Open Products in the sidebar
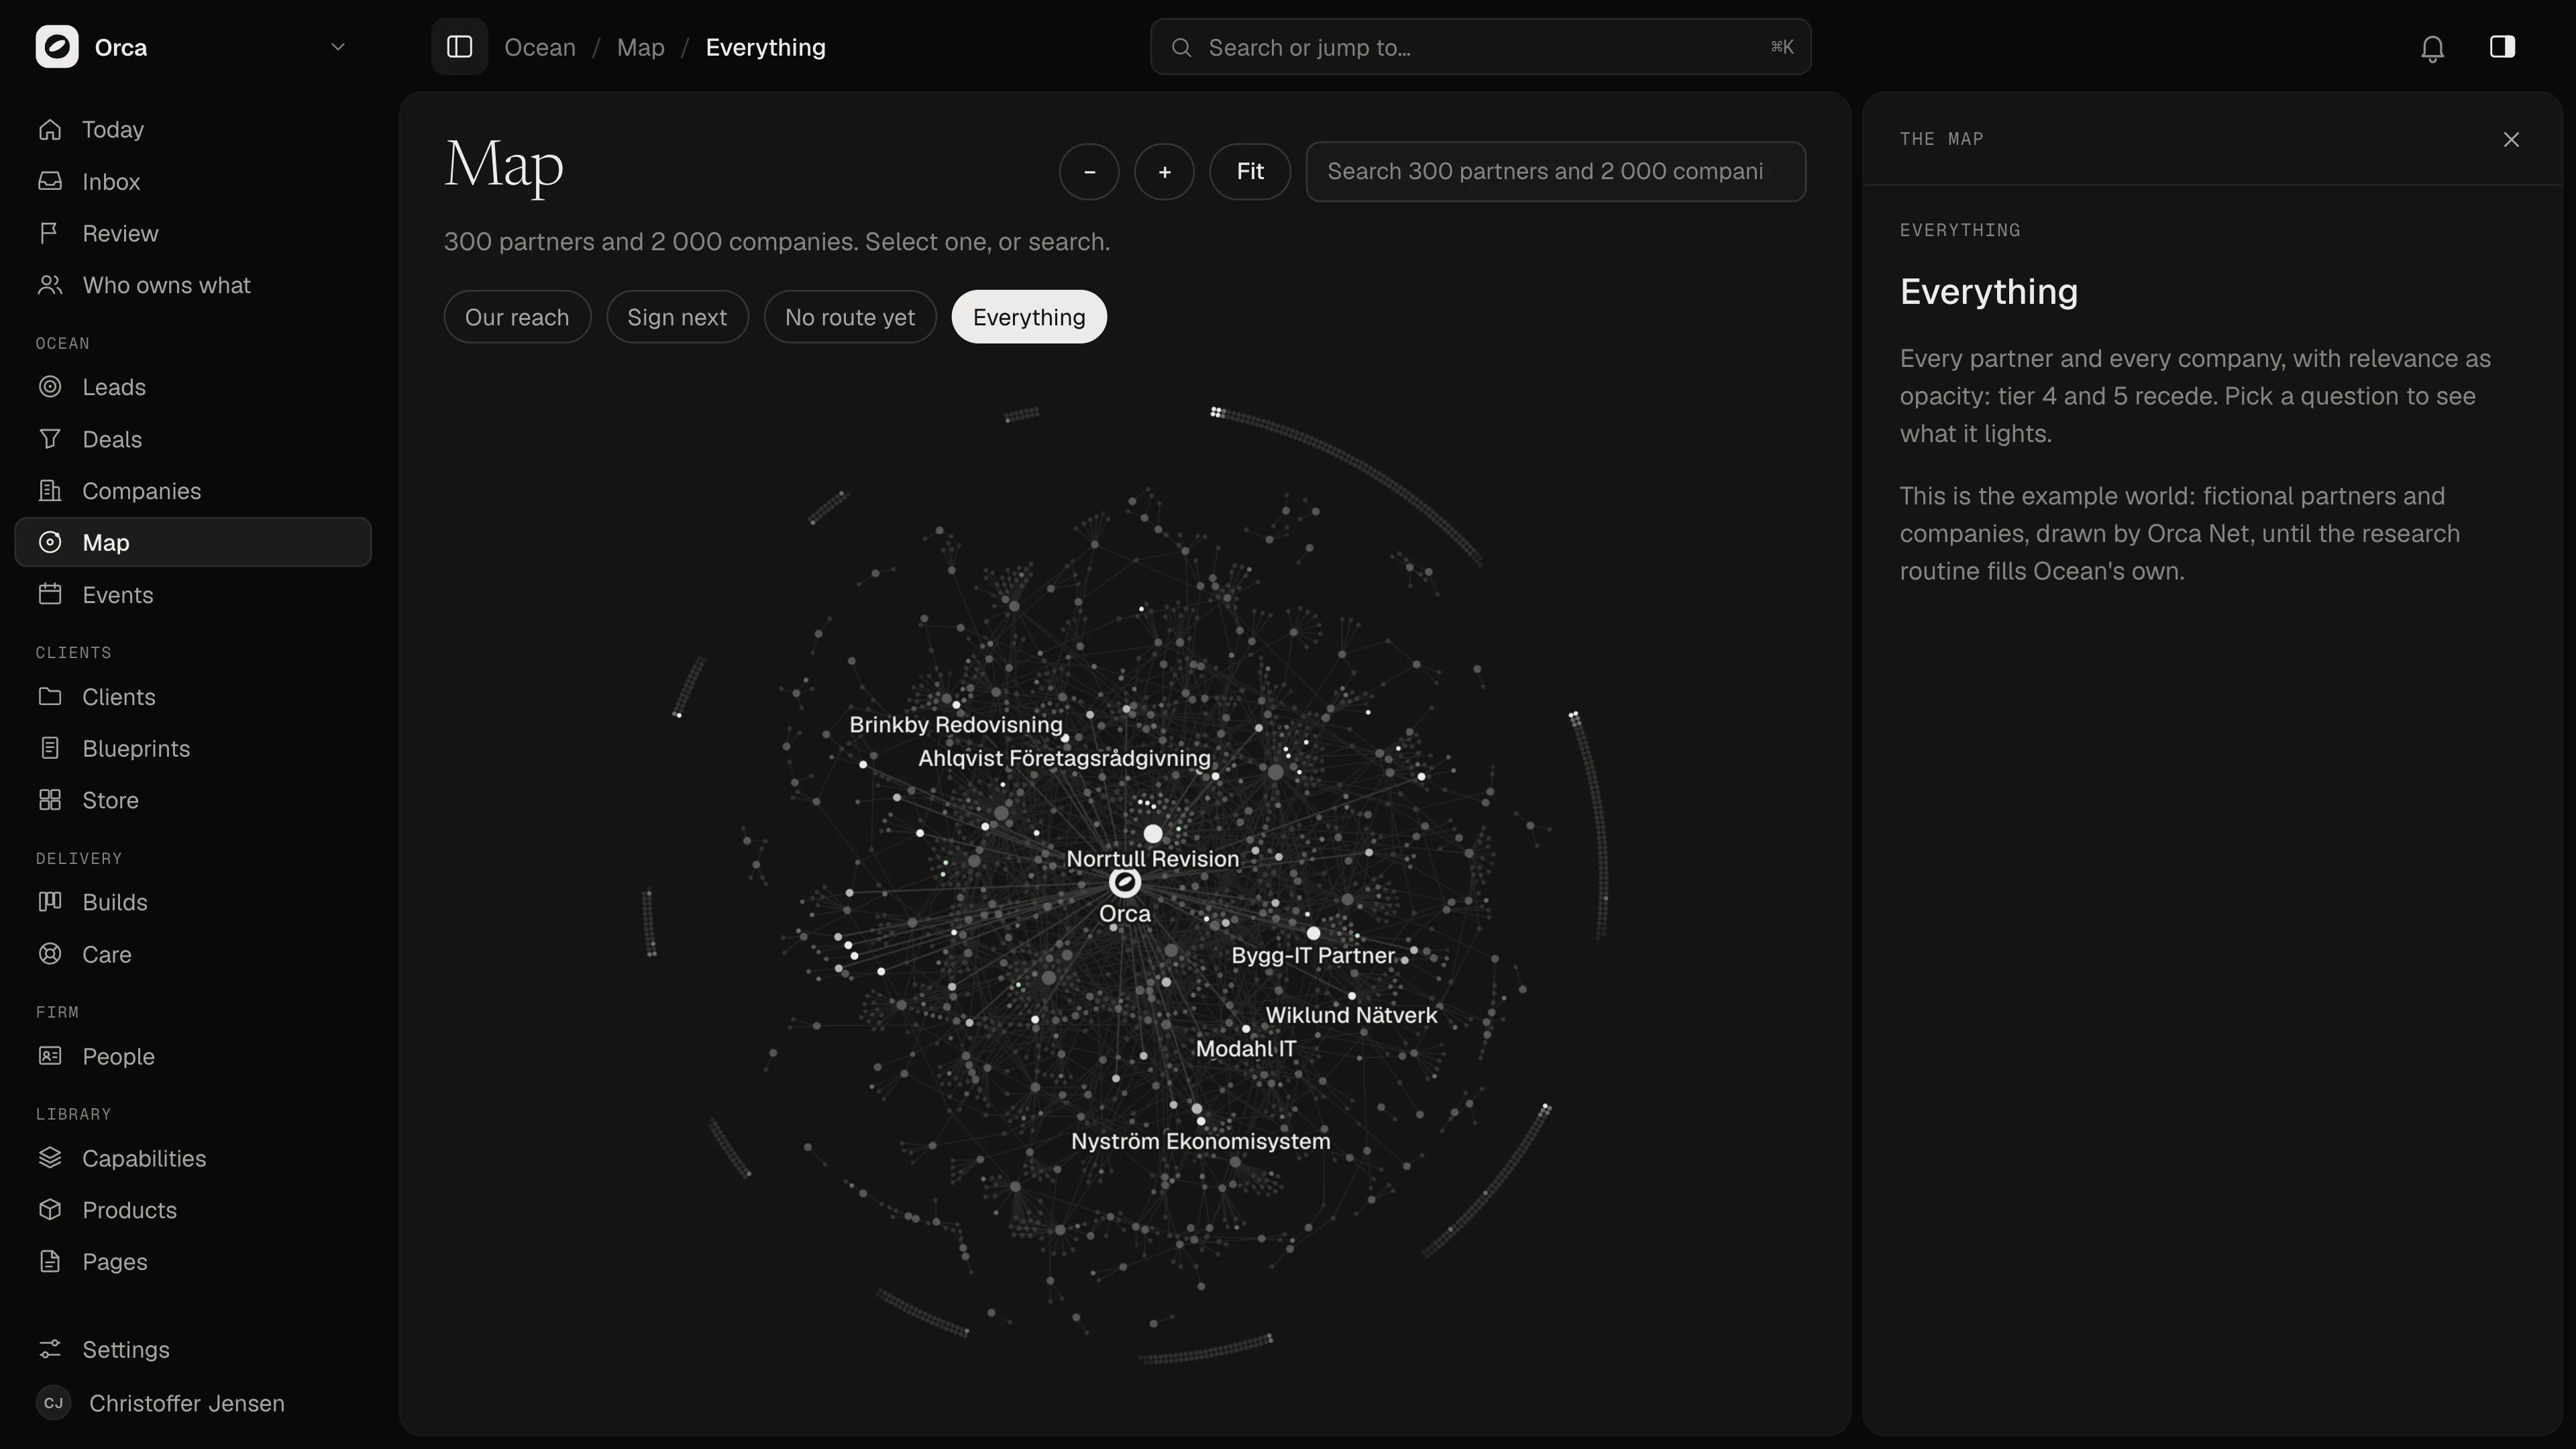 point(193,1210)
